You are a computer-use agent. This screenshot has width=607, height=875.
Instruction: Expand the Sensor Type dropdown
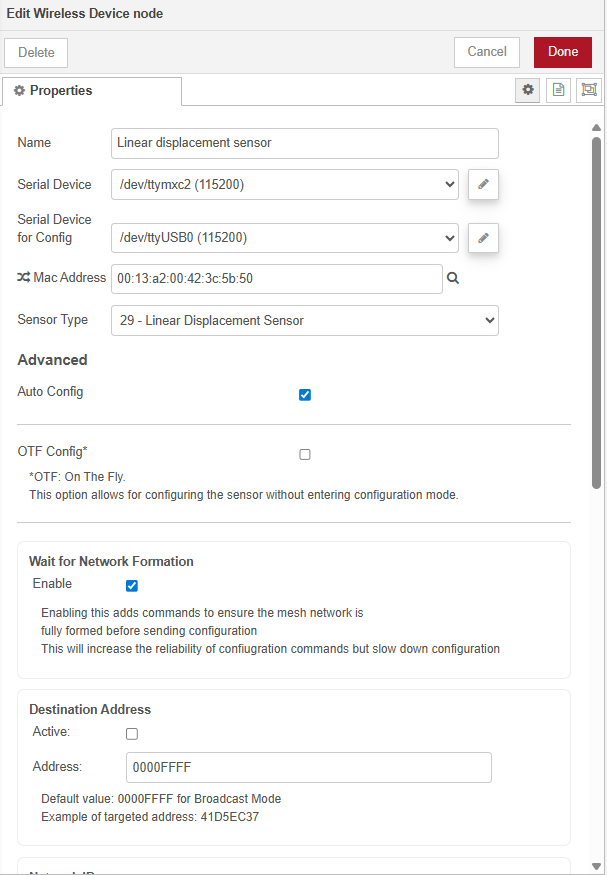305,320
